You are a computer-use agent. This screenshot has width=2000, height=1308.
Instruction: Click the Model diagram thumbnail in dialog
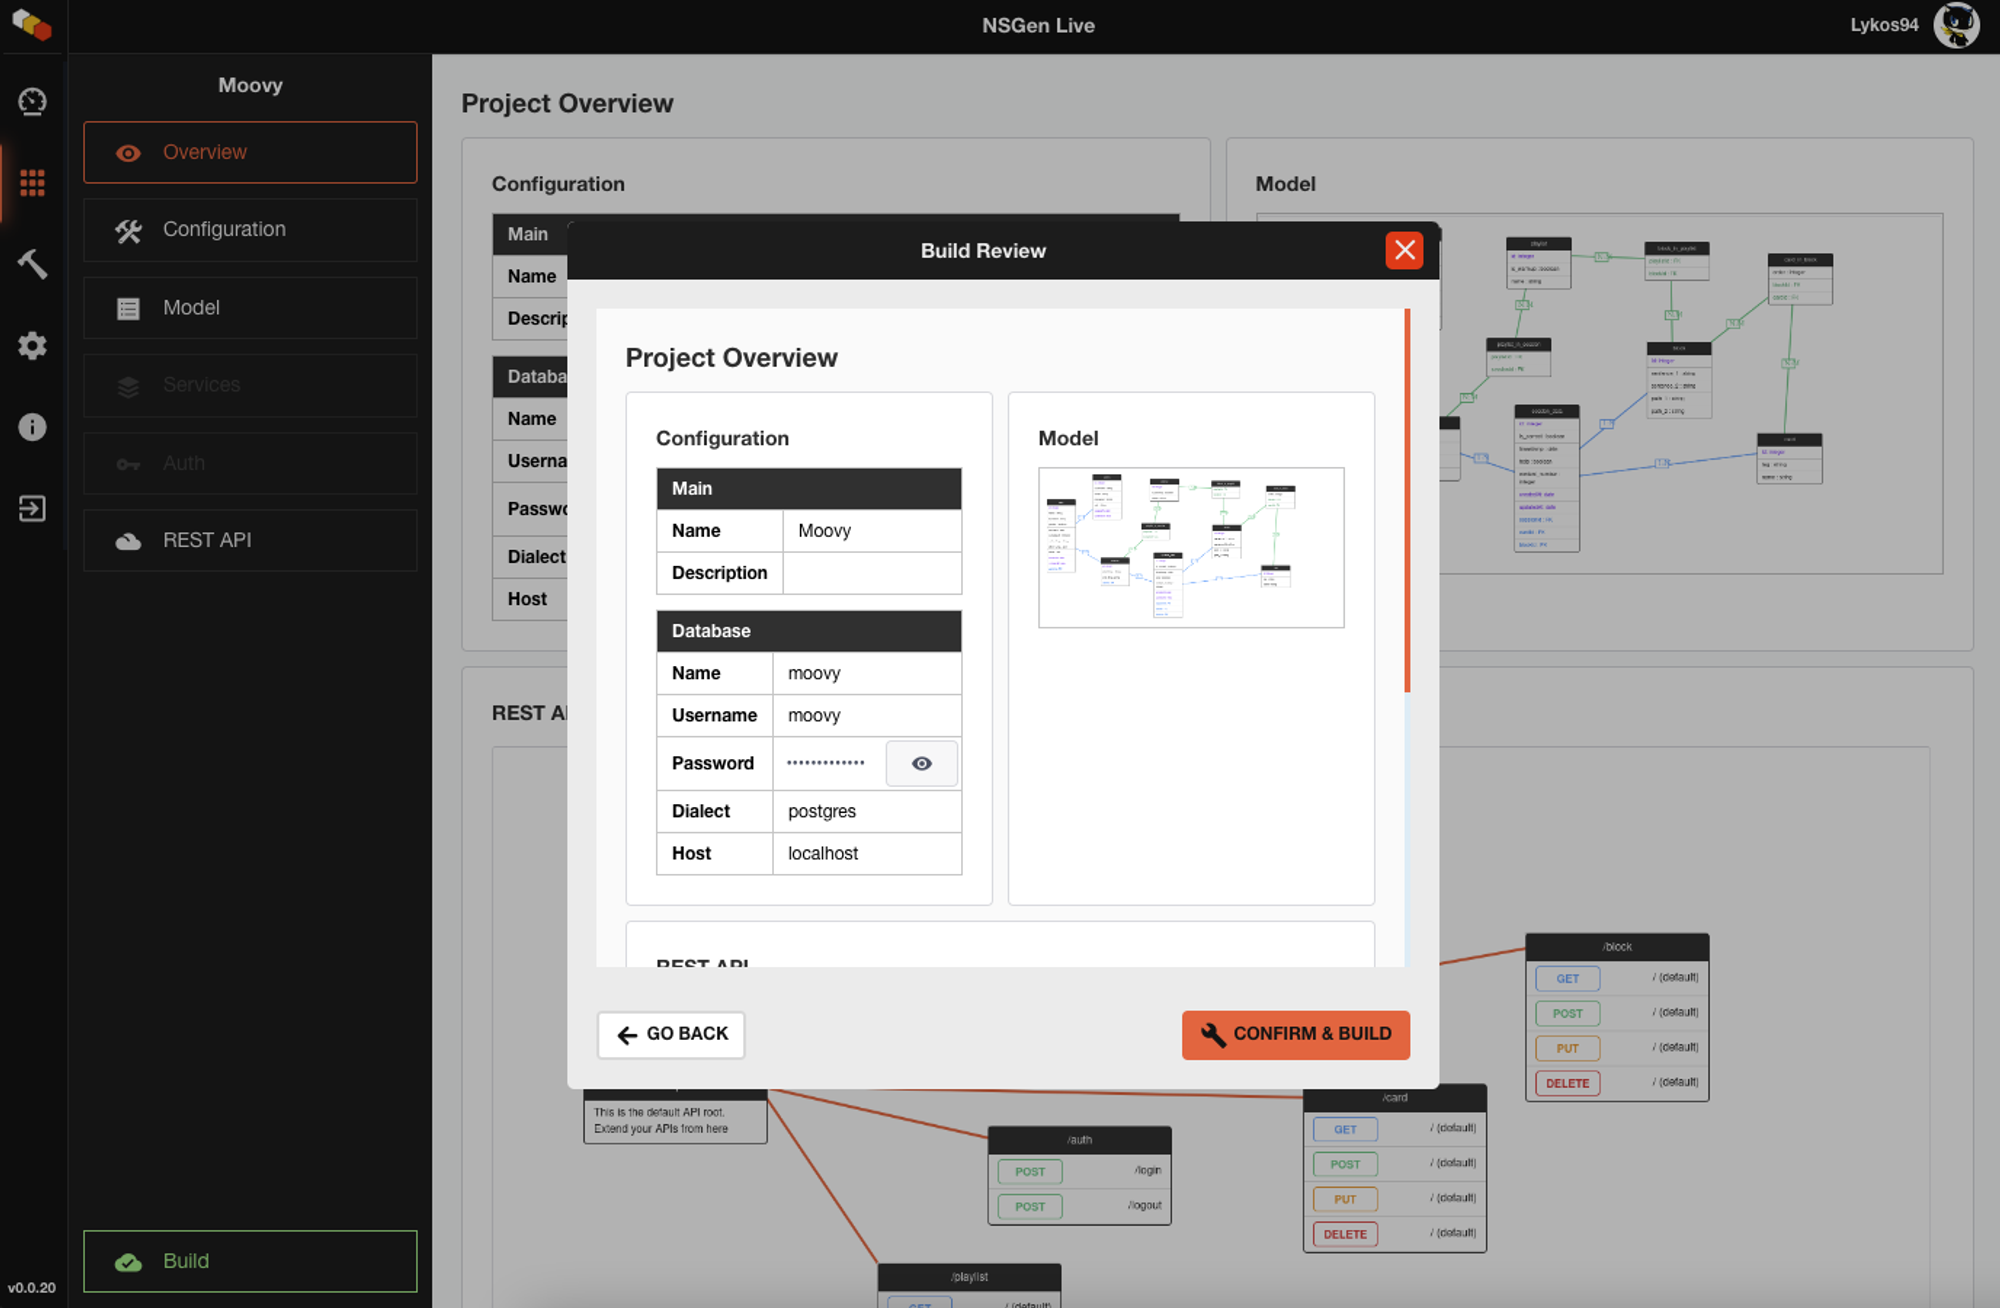(x=1191, y=548)
